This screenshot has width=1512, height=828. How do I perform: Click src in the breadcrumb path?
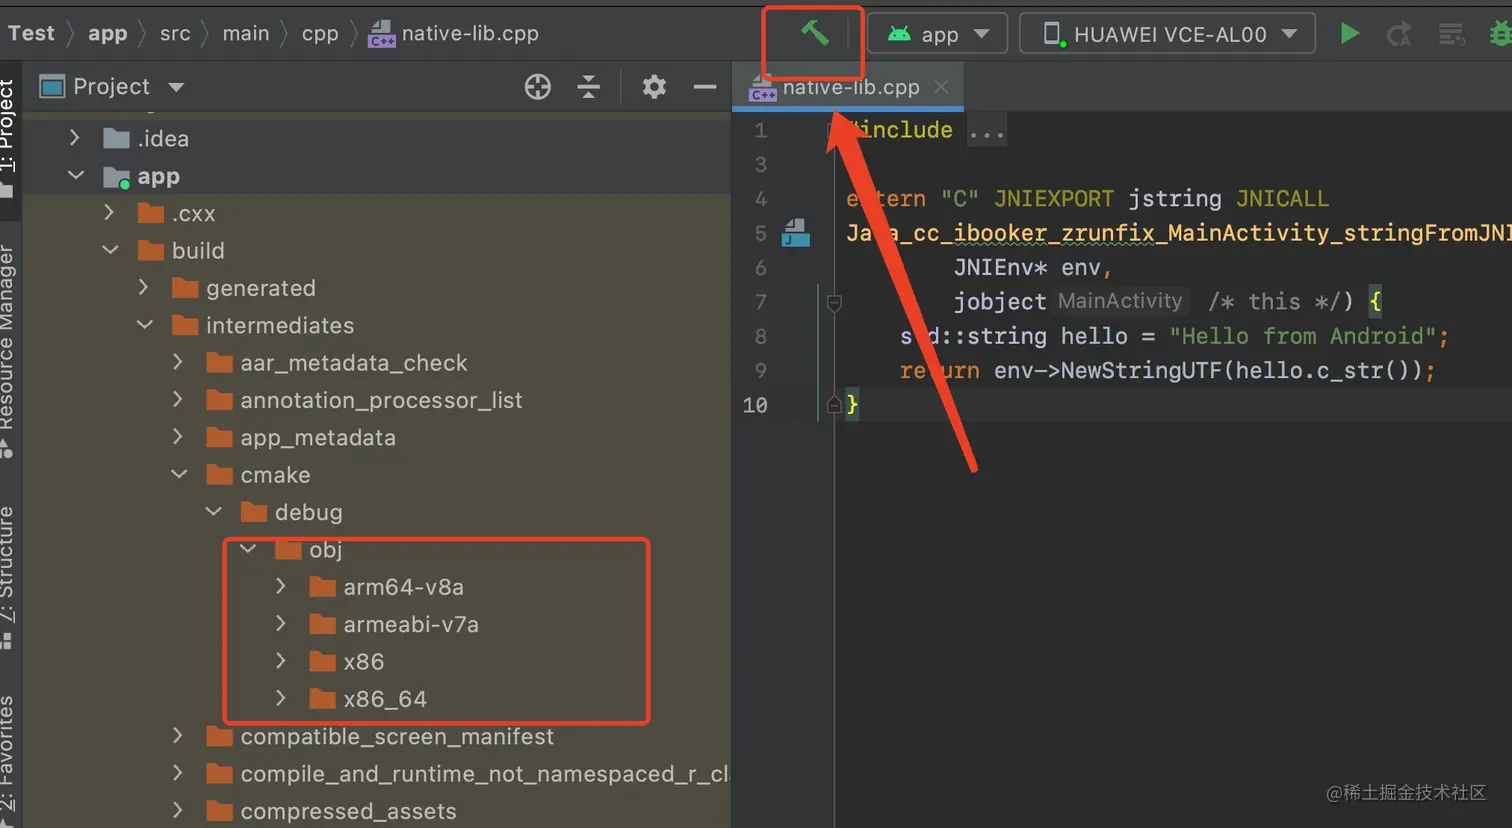[175, 33]
